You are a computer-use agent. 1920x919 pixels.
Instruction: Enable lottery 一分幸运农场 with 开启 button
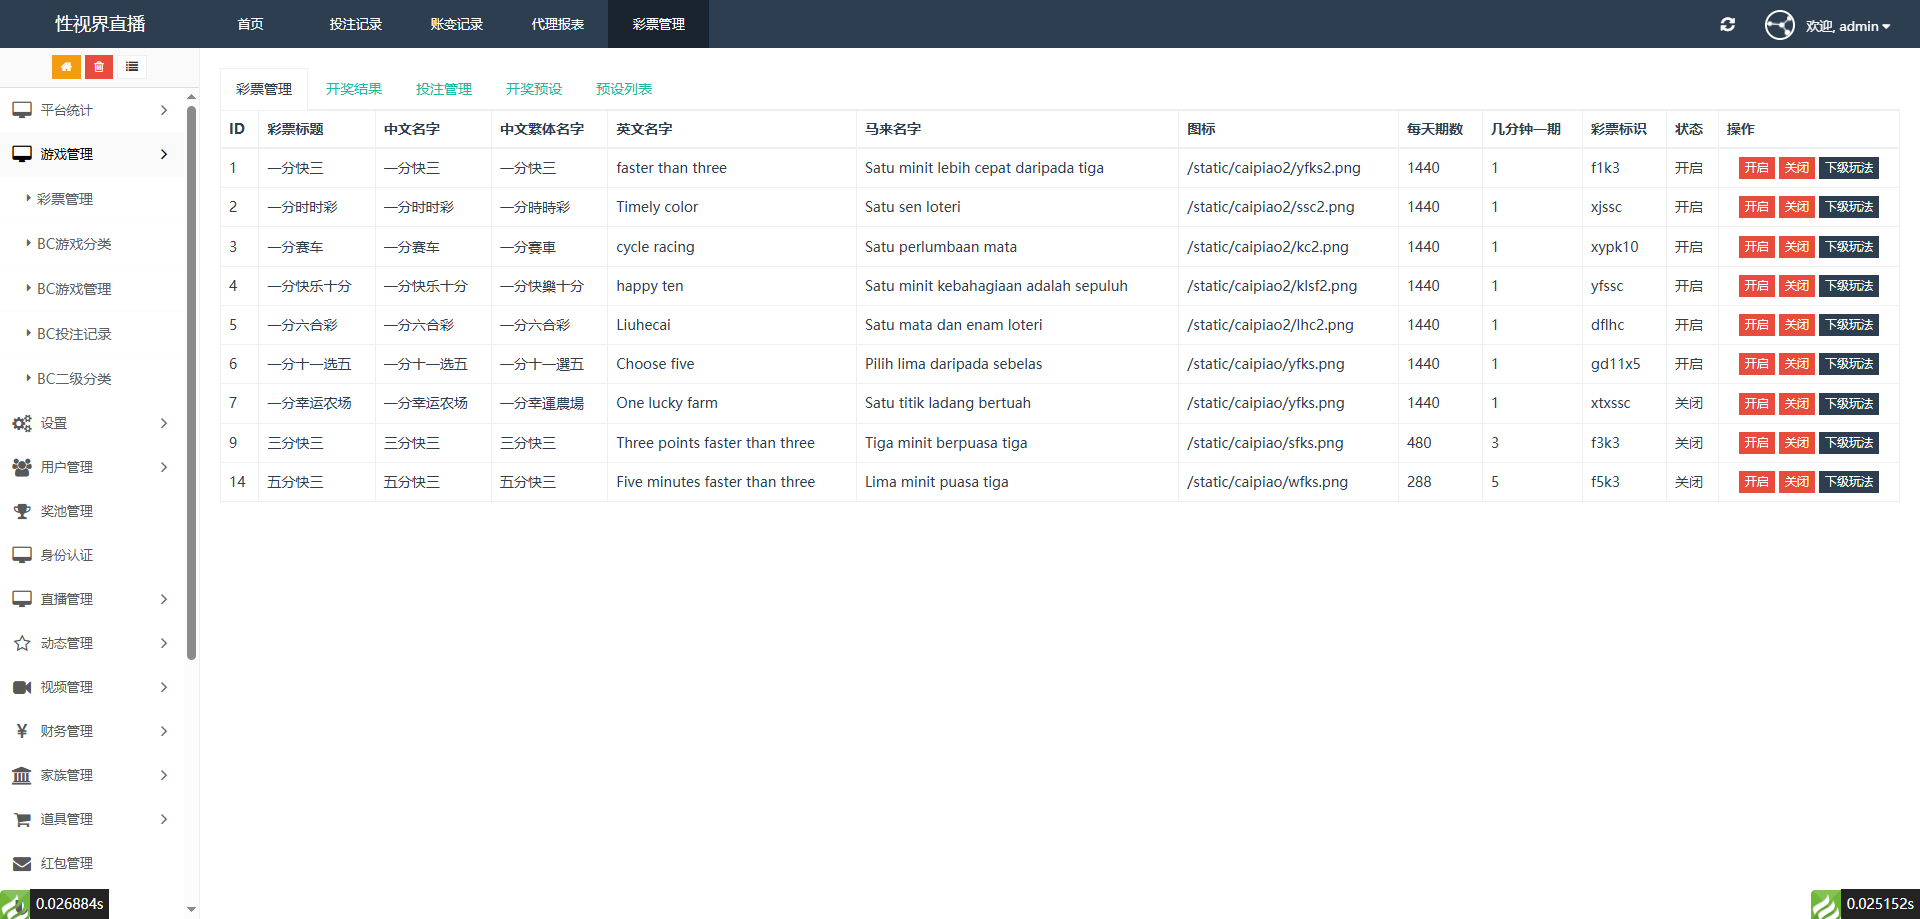click(1756, 404)
